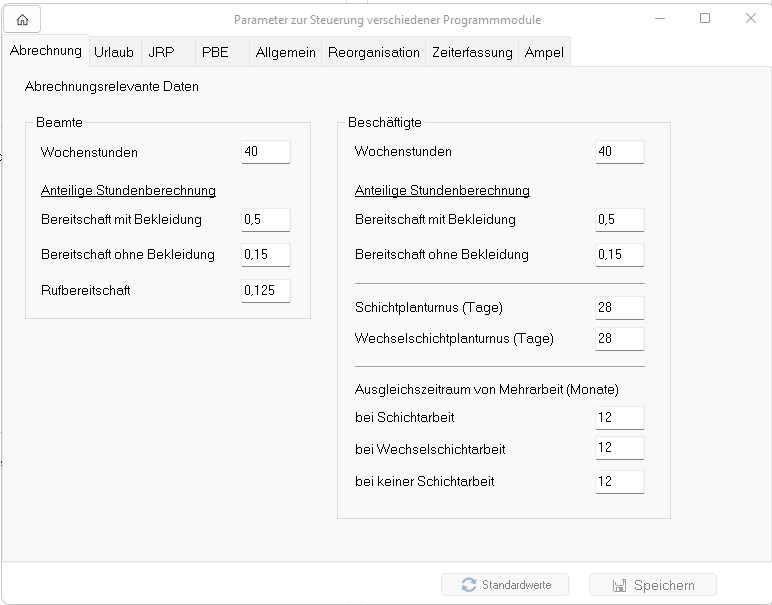
Task: Click the bei Wechselschichtarbeit label
Action: point(430,449)
